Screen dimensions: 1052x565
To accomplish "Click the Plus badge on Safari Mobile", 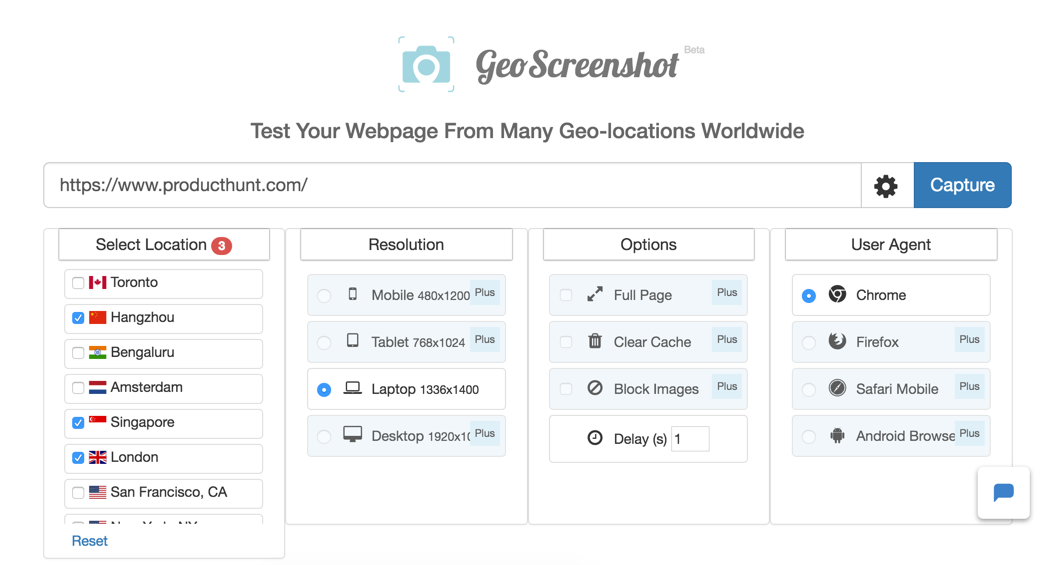I will click(969, 387).
